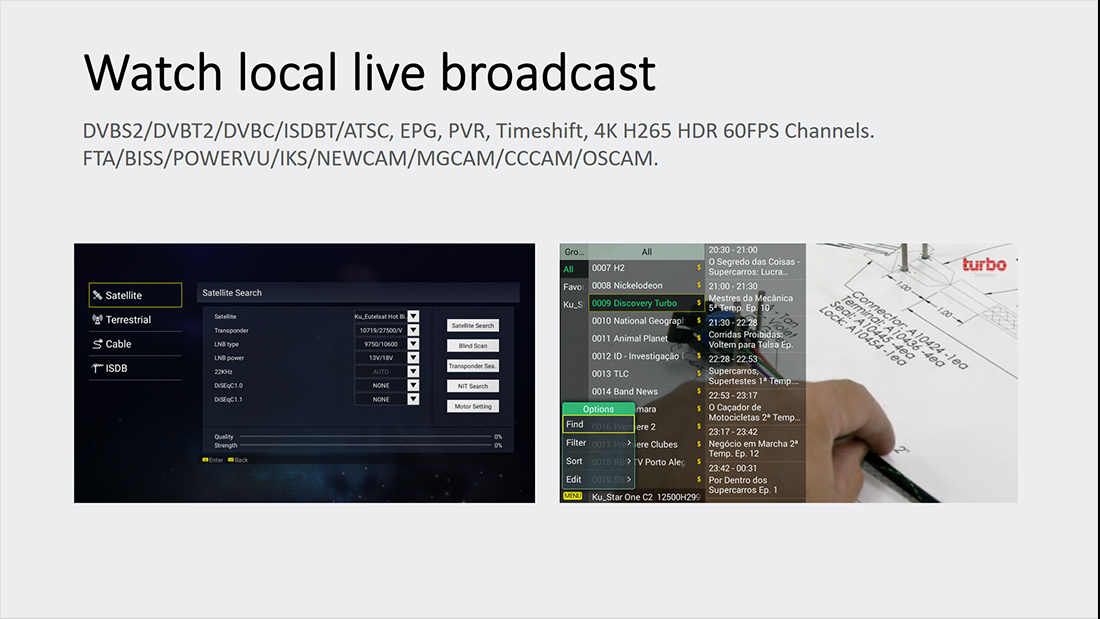Click the Terrestrial antenna icon
The width and height of the screenshot is (1100, 619).
(98, 319)
